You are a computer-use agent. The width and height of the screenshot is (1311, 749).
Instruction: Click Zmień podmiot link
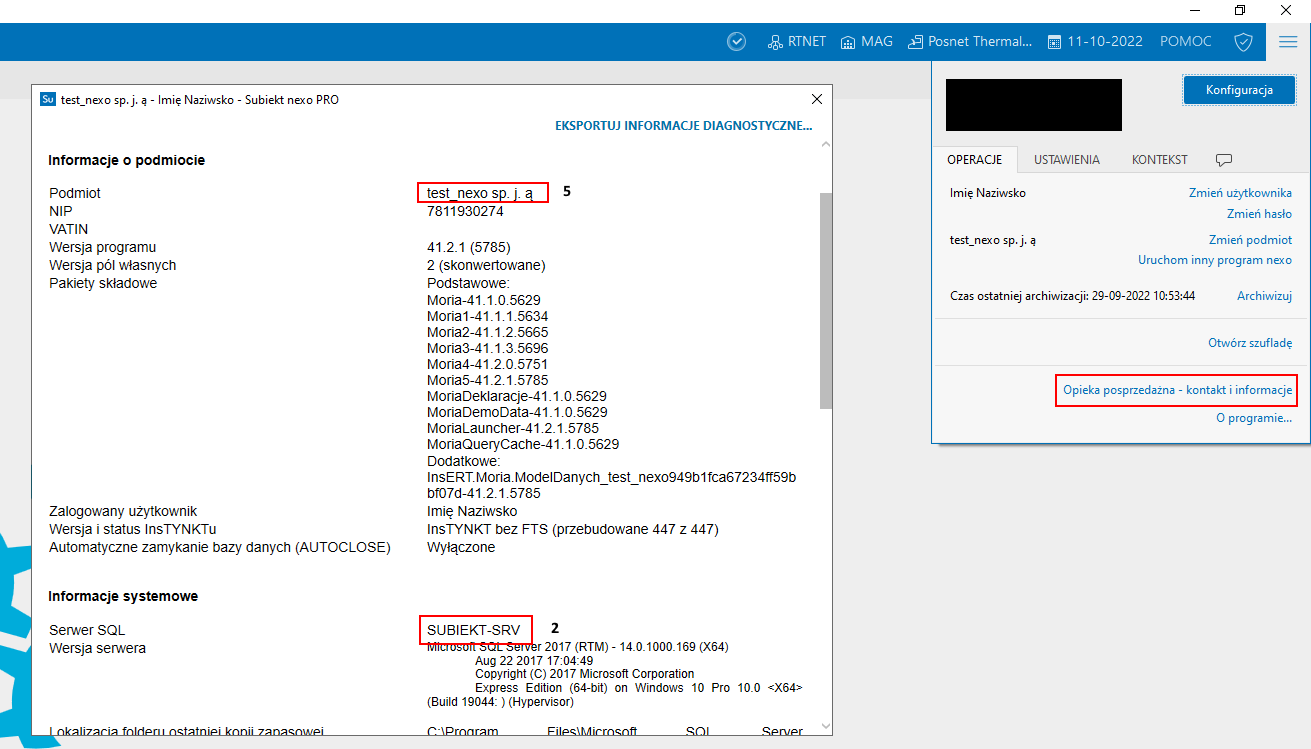click(x=1250, y=240)
